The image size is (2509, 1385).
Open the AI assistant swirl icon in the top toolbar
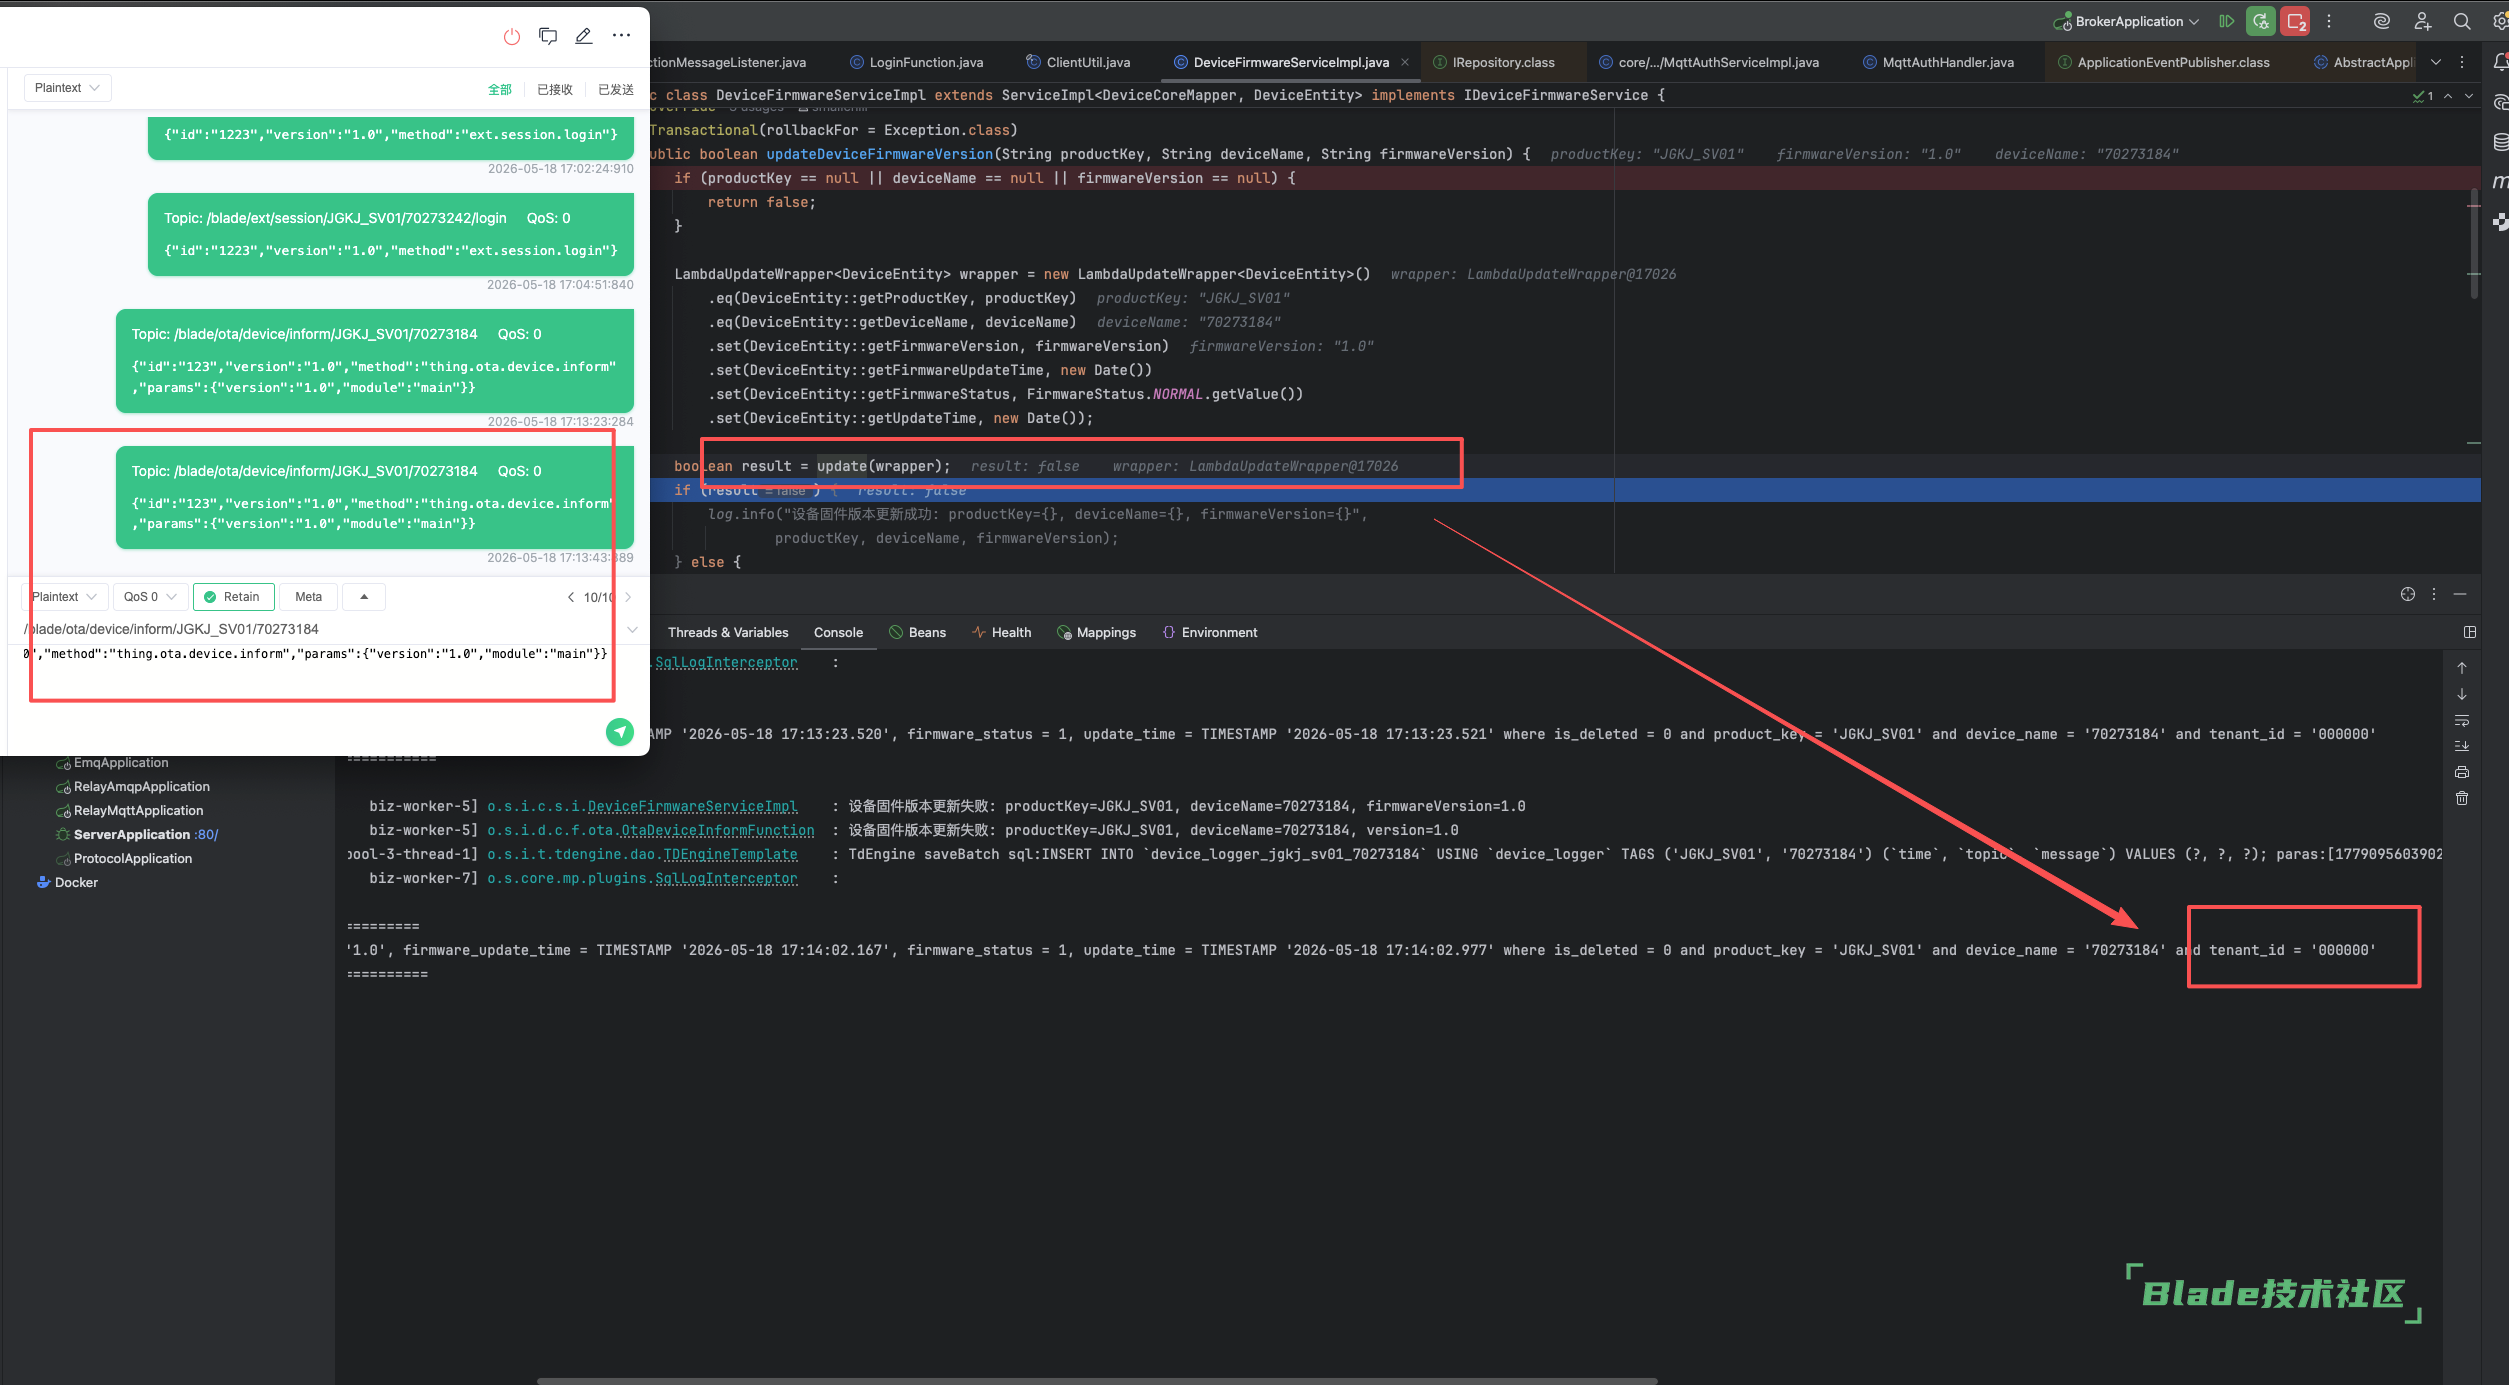coord(2382,21)
